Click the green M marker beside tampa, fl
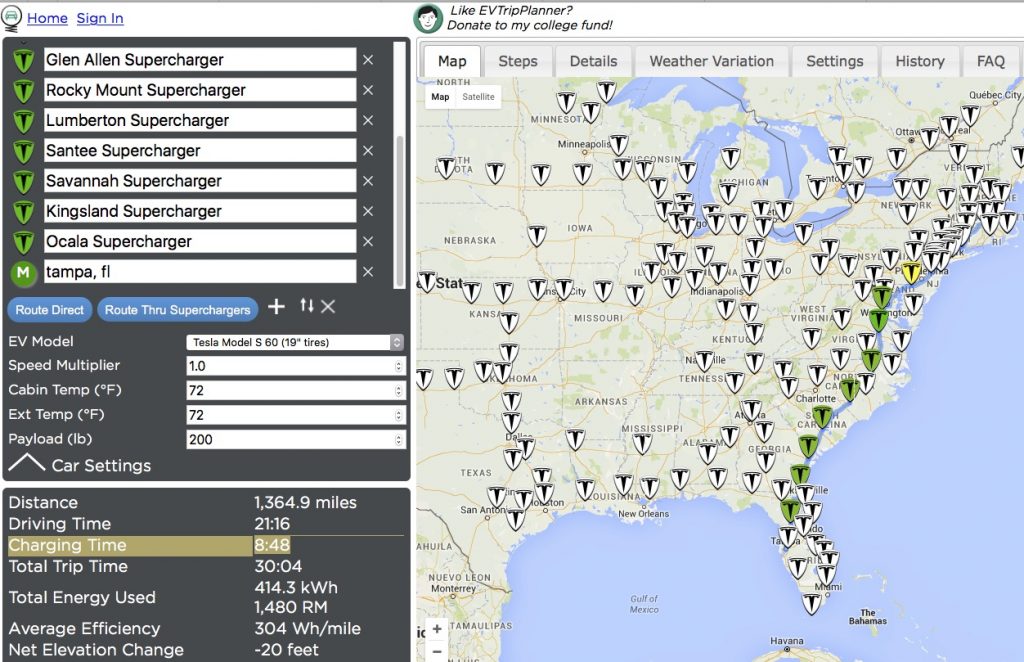This screenshot has width=1024, height=662. pos(24,272)
